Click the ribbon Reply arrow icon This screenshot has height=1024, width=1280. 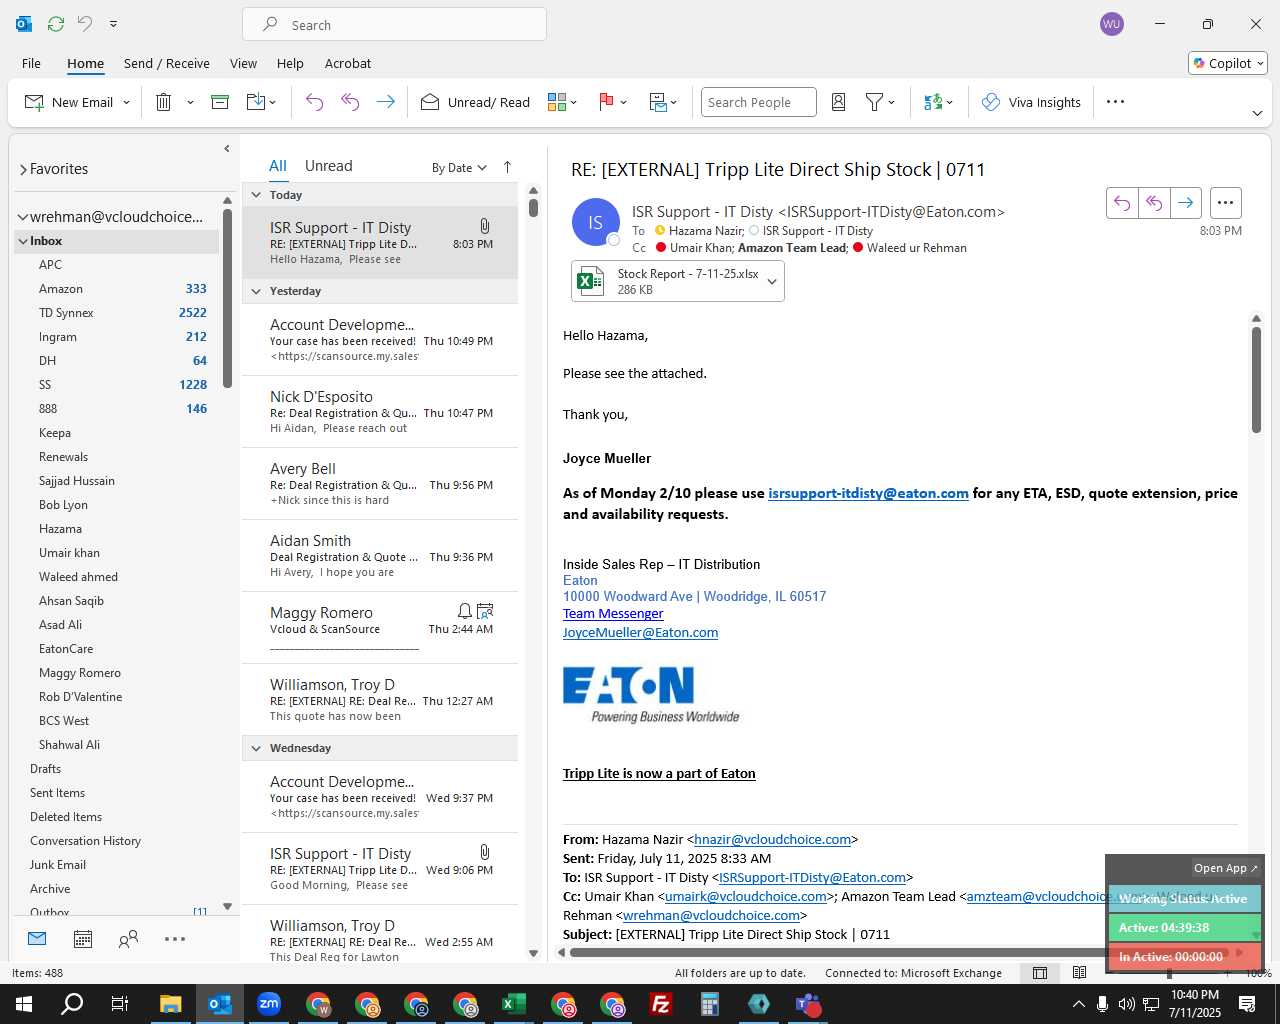314,102
